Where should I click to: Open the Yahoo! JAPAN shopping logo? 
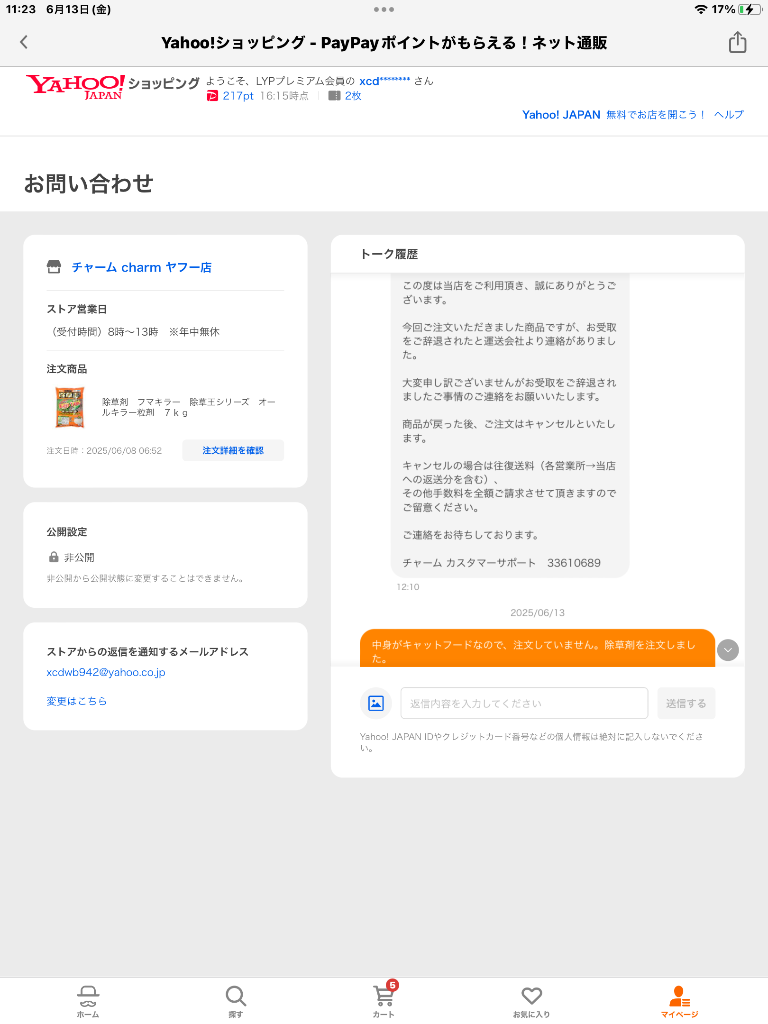[x=112, y=86]
